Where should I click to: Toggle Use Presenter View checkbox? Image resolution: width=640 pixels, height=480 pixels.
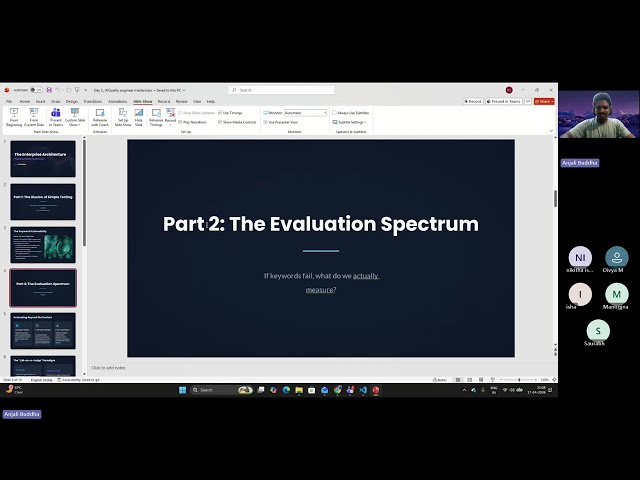(266, 122)
